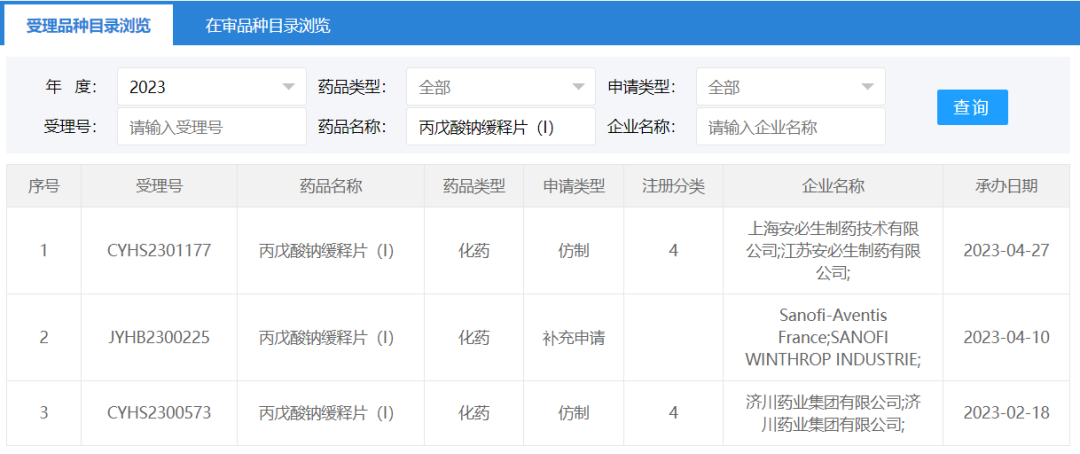The image size is (1080, 454).
Task: Click date 2023-04-27
Action: coord(1006,251)
